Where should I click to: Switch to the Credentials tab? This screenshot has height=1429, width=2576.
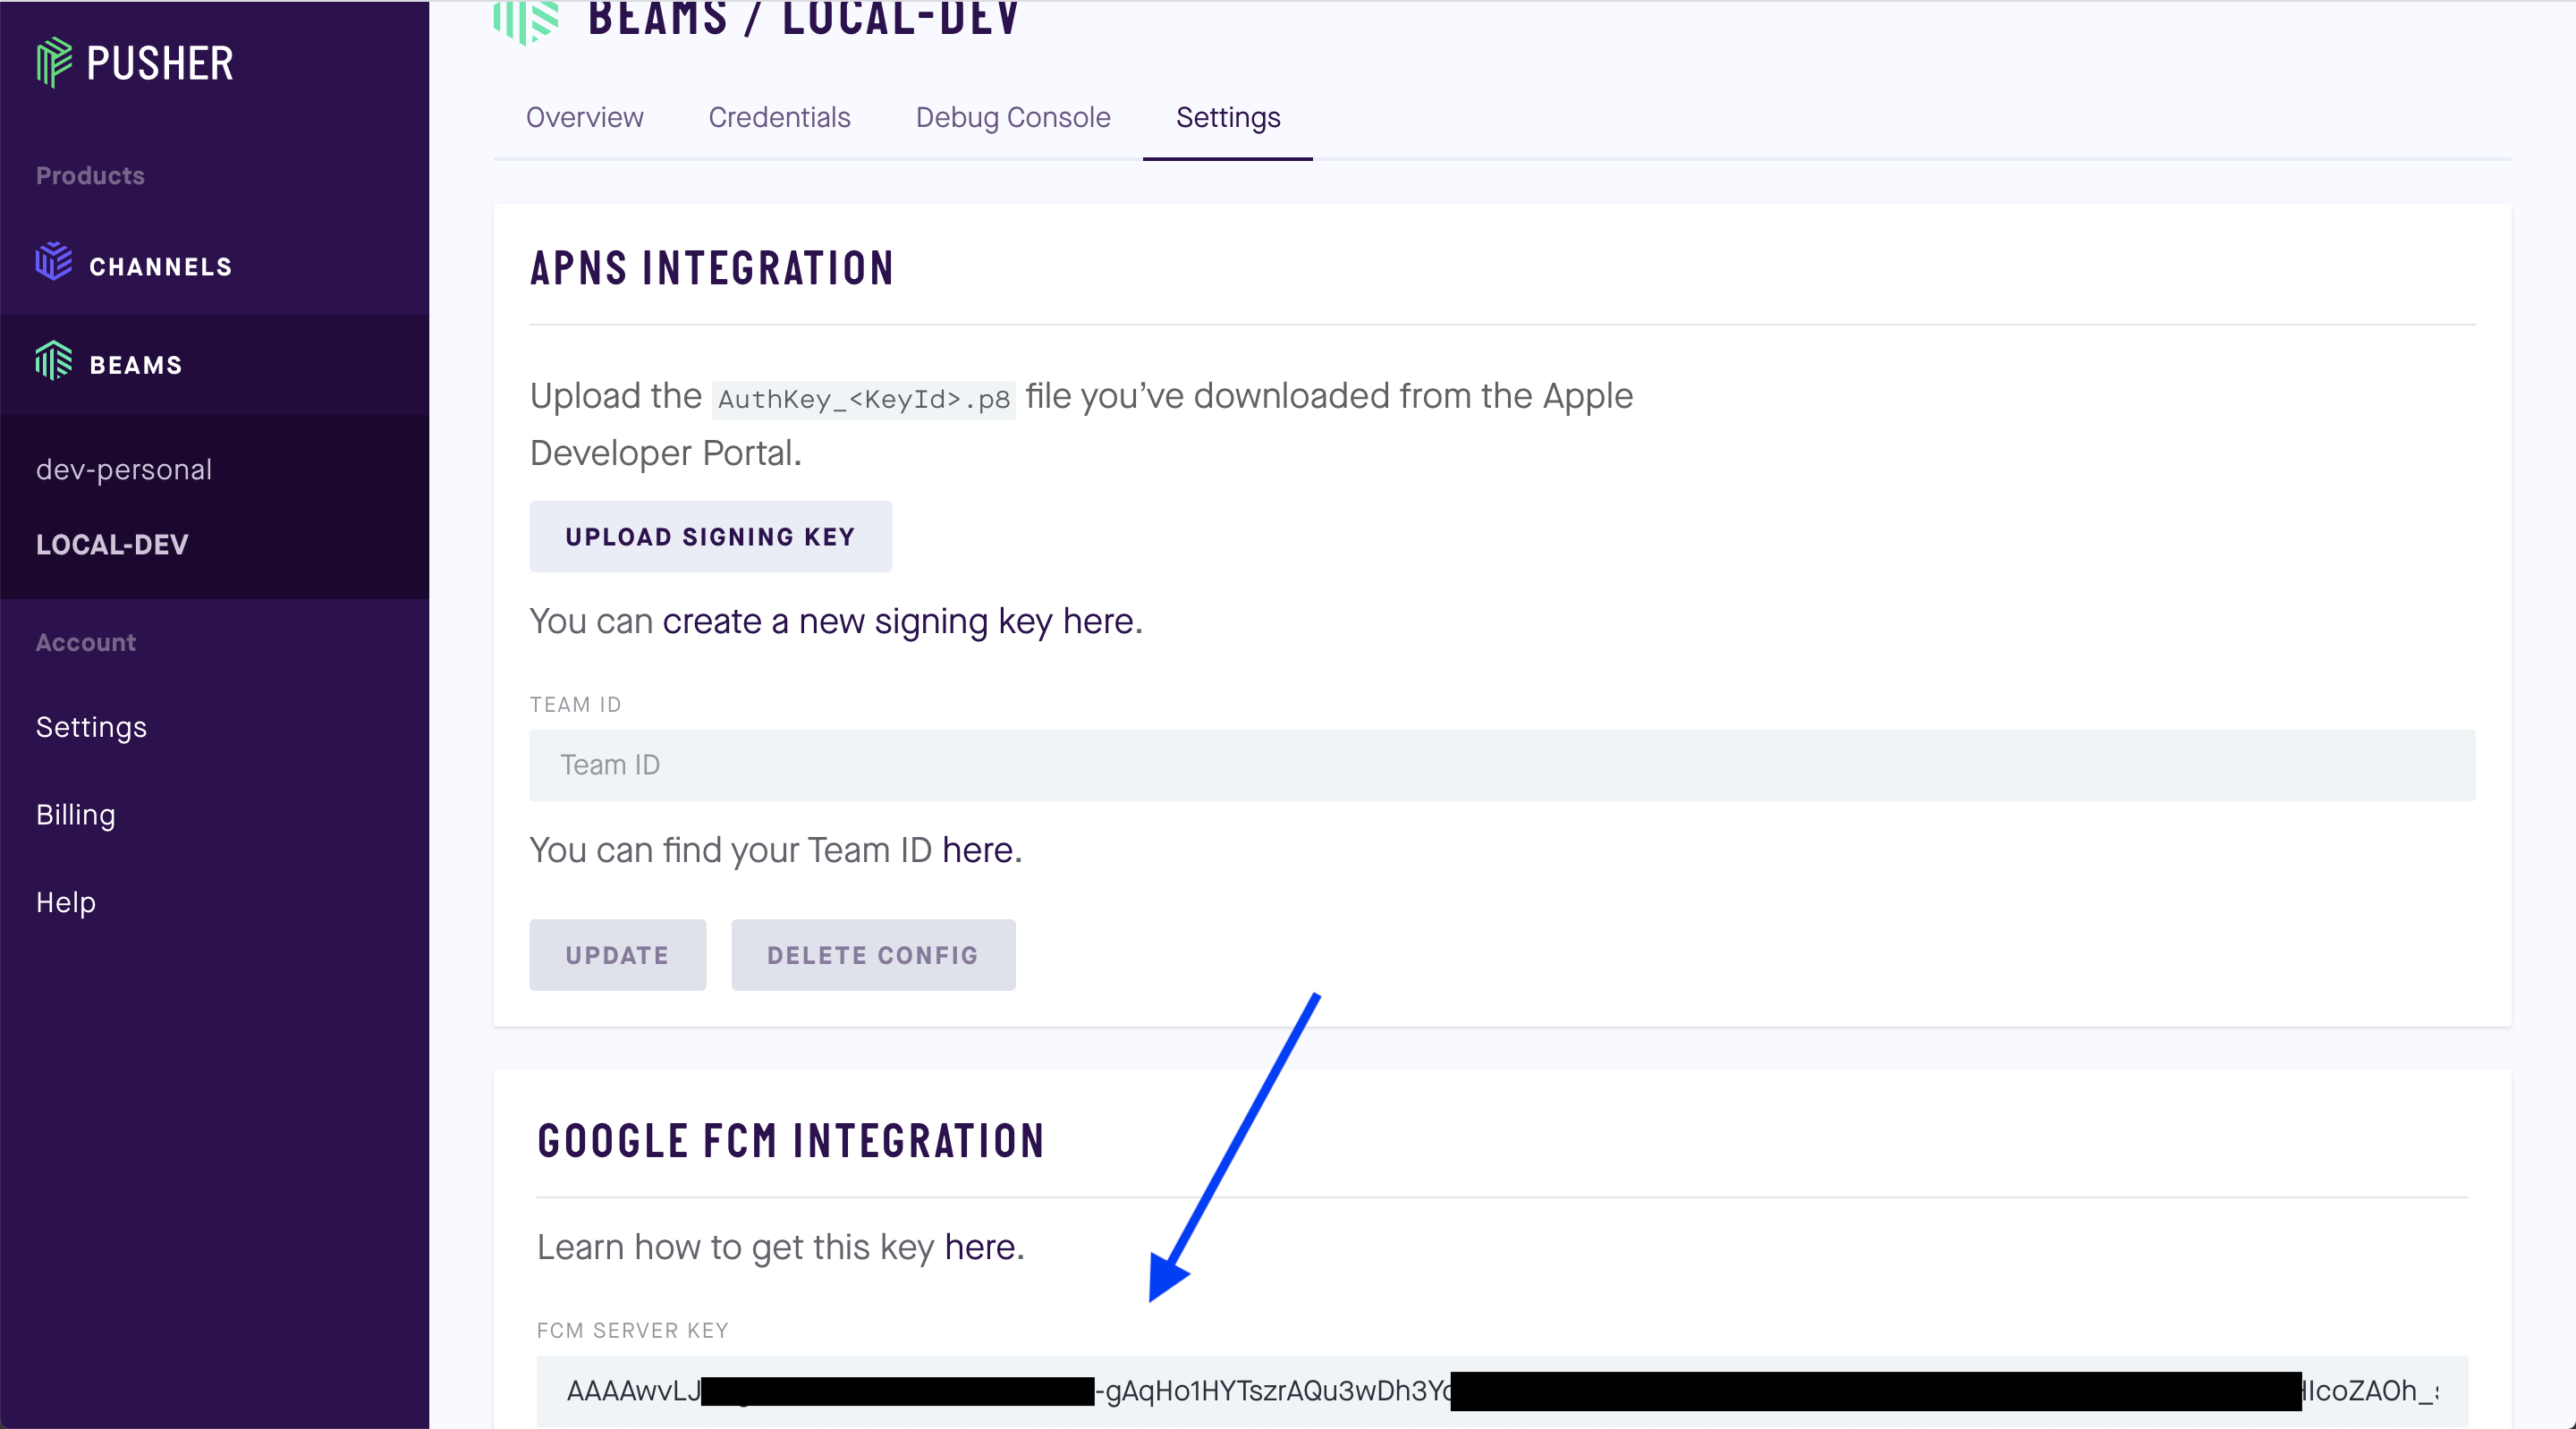click(779, 118)
